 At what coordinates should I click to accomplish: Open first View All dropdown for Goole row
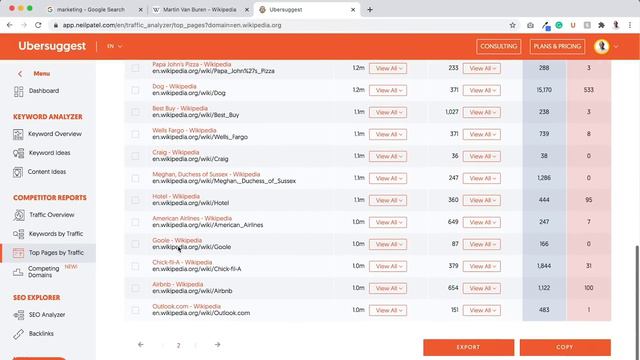click(388, 244)
